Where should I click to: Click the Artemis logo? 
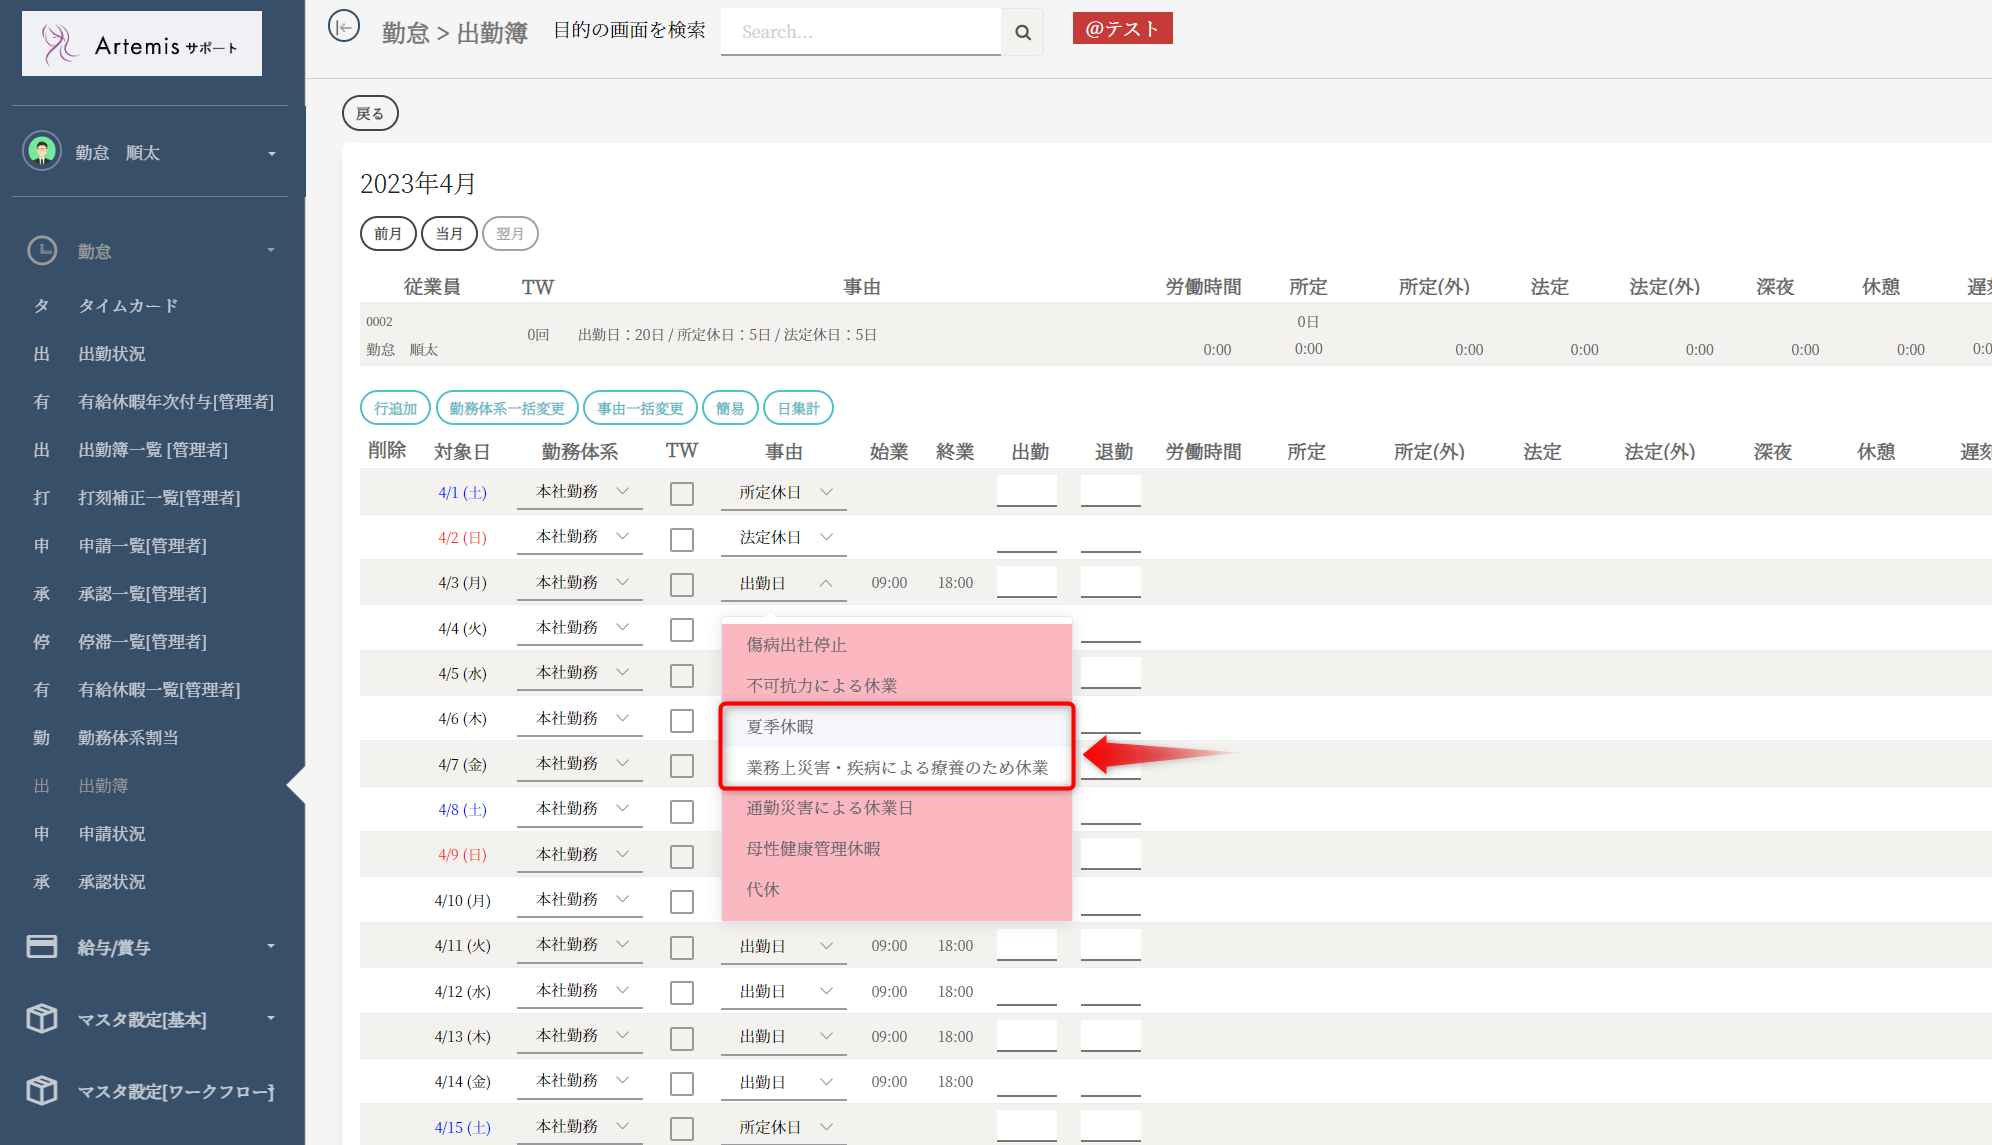pyautogui.click(x=142, y=45)
